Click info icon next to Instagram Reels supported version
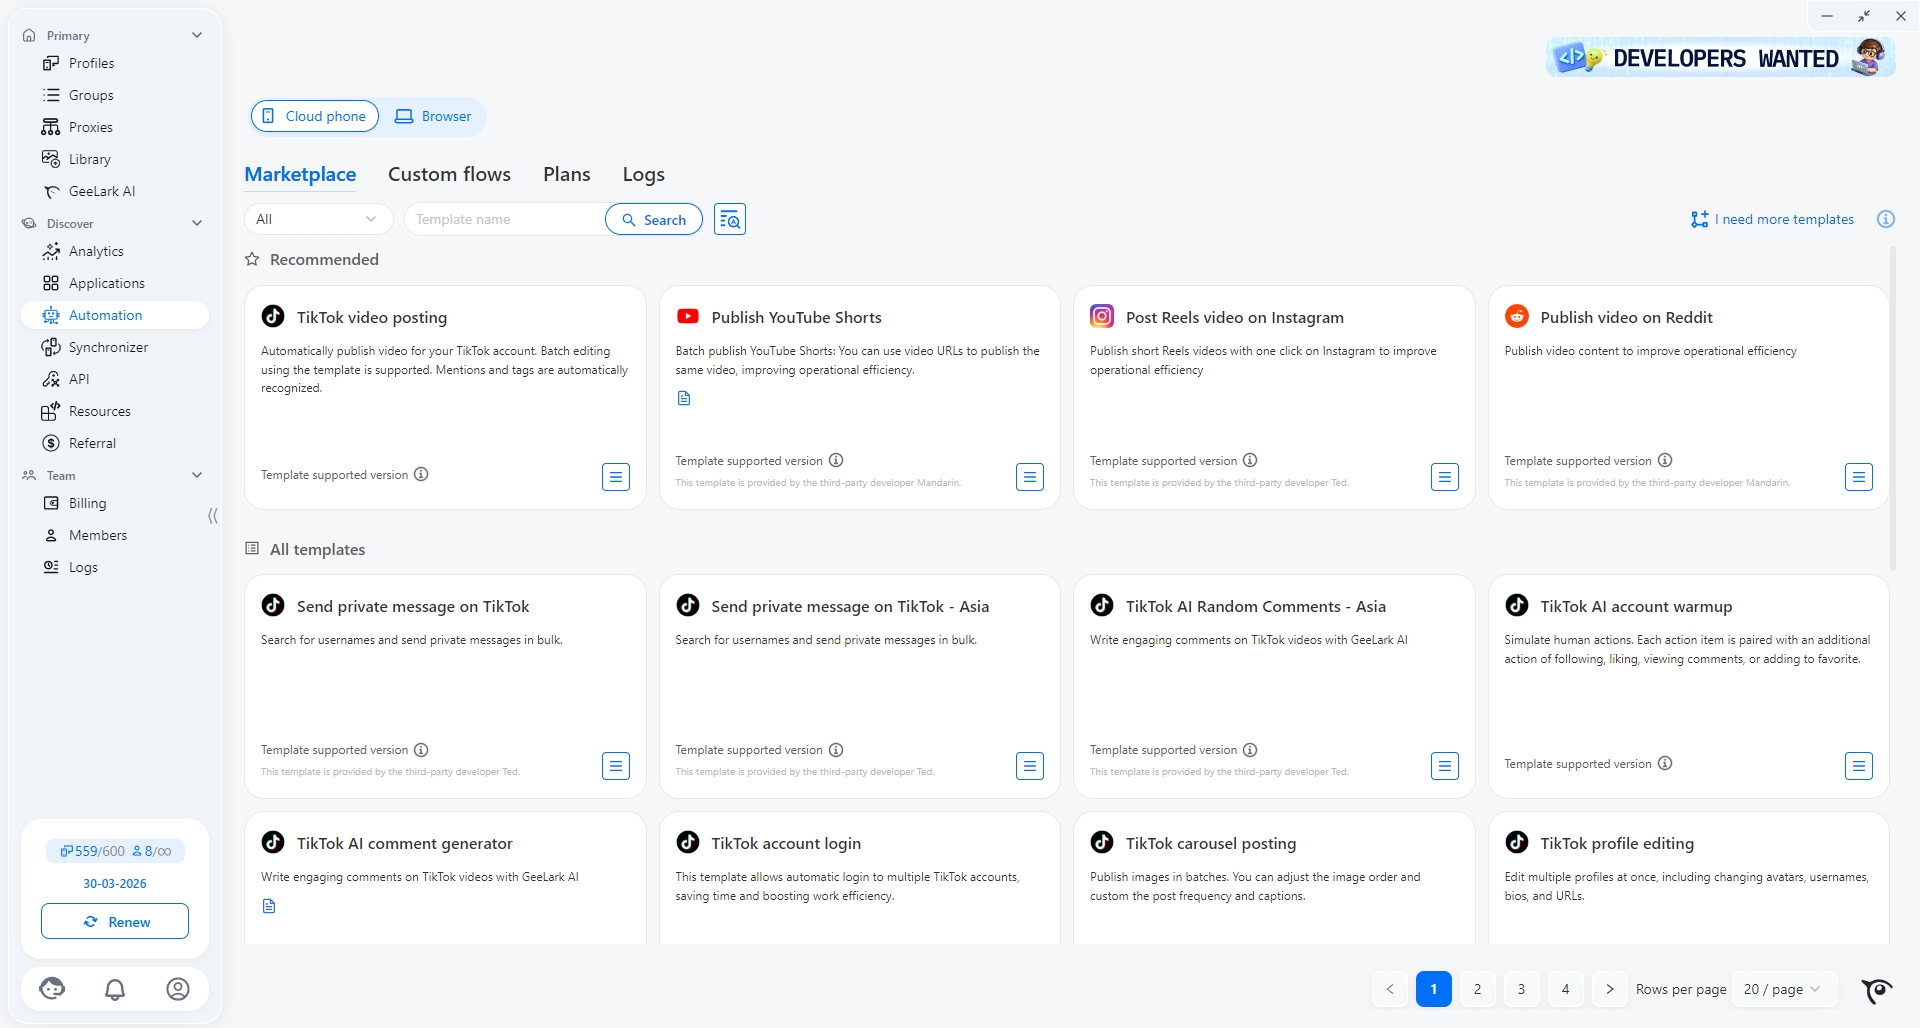Image resolution: width=1920 pixels, height=1028 pixels. (x=1250, y=460)
